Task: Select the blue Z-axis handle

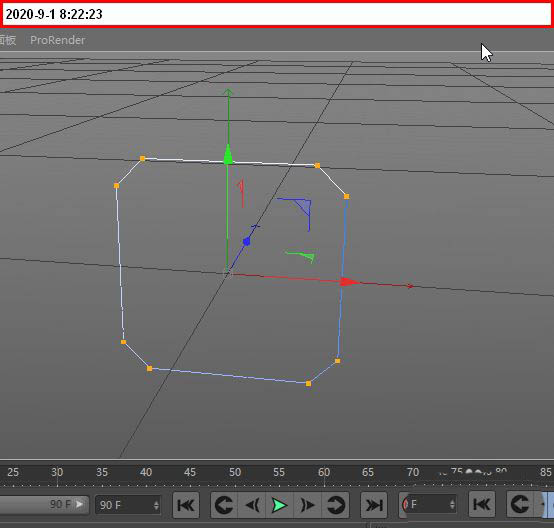Action: (x=247, y=242)
